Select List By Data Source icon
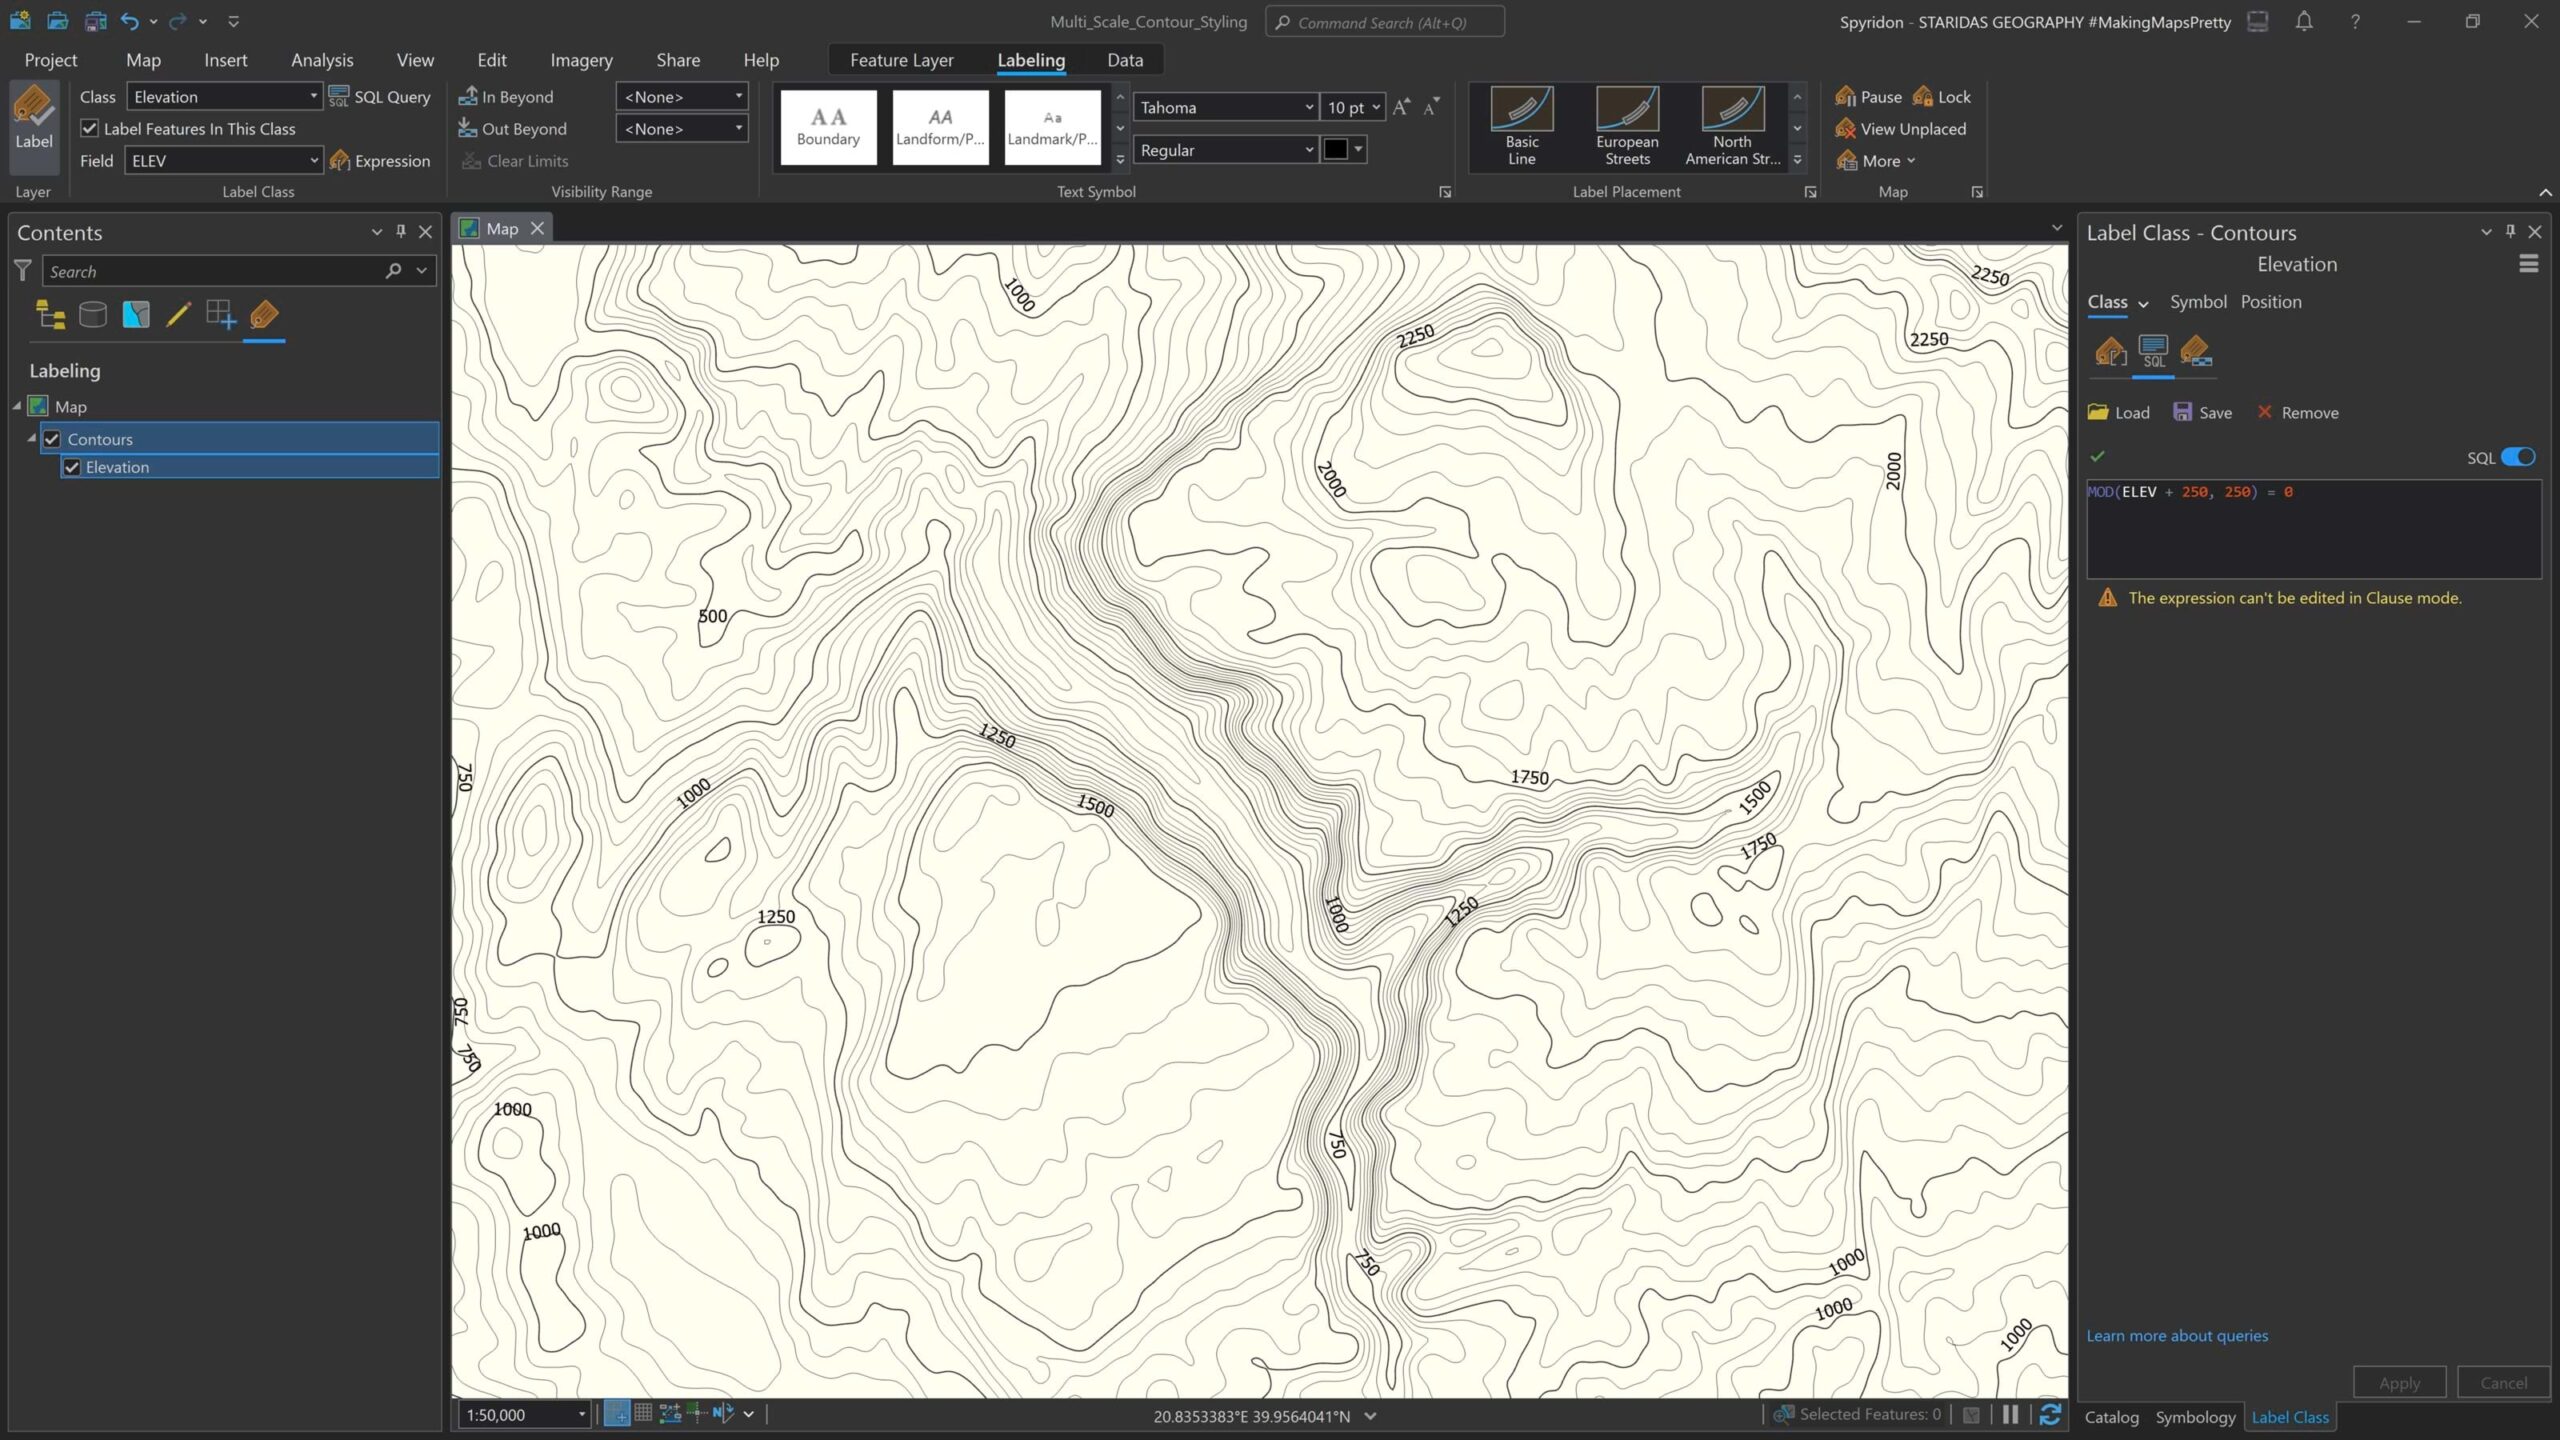 pyautogui.click(x=92, y=316)
